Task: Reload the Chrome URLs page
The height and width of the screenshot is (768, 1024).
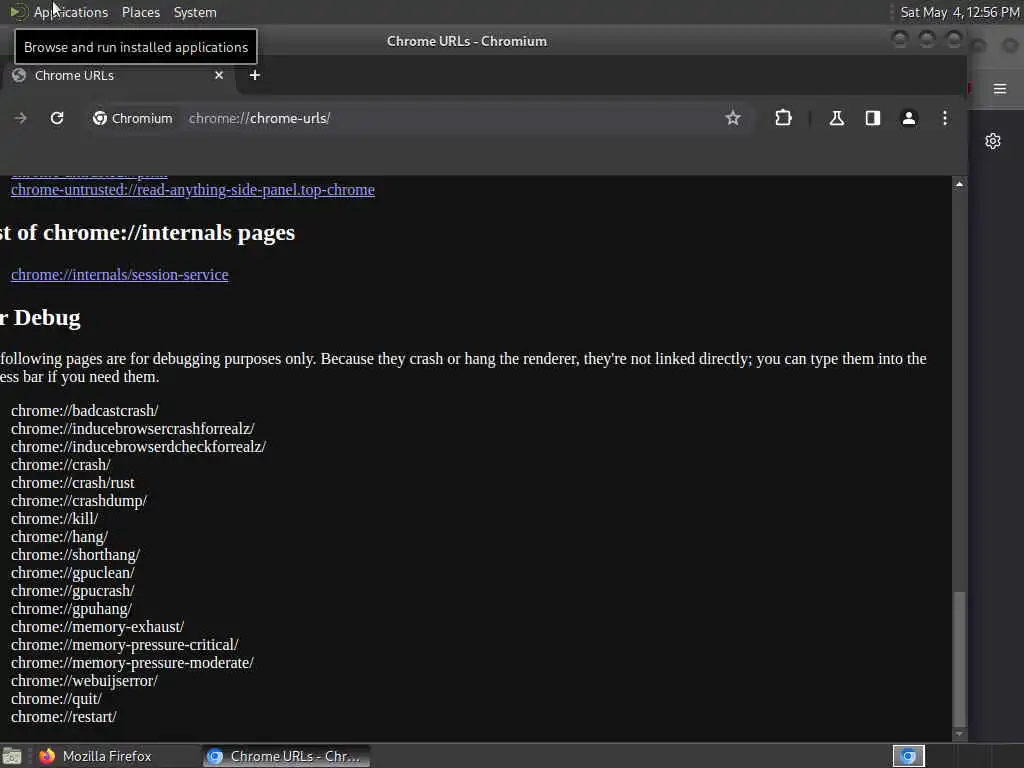Action: (57, 118)
